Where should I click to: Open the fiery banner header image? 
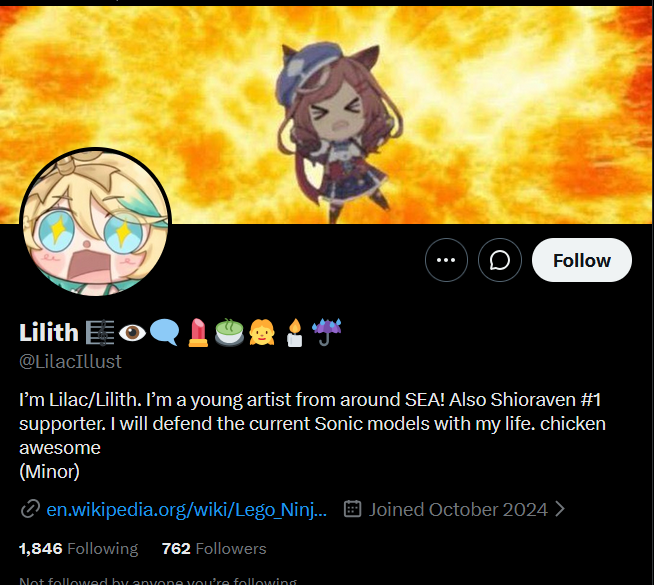[327, 115]
